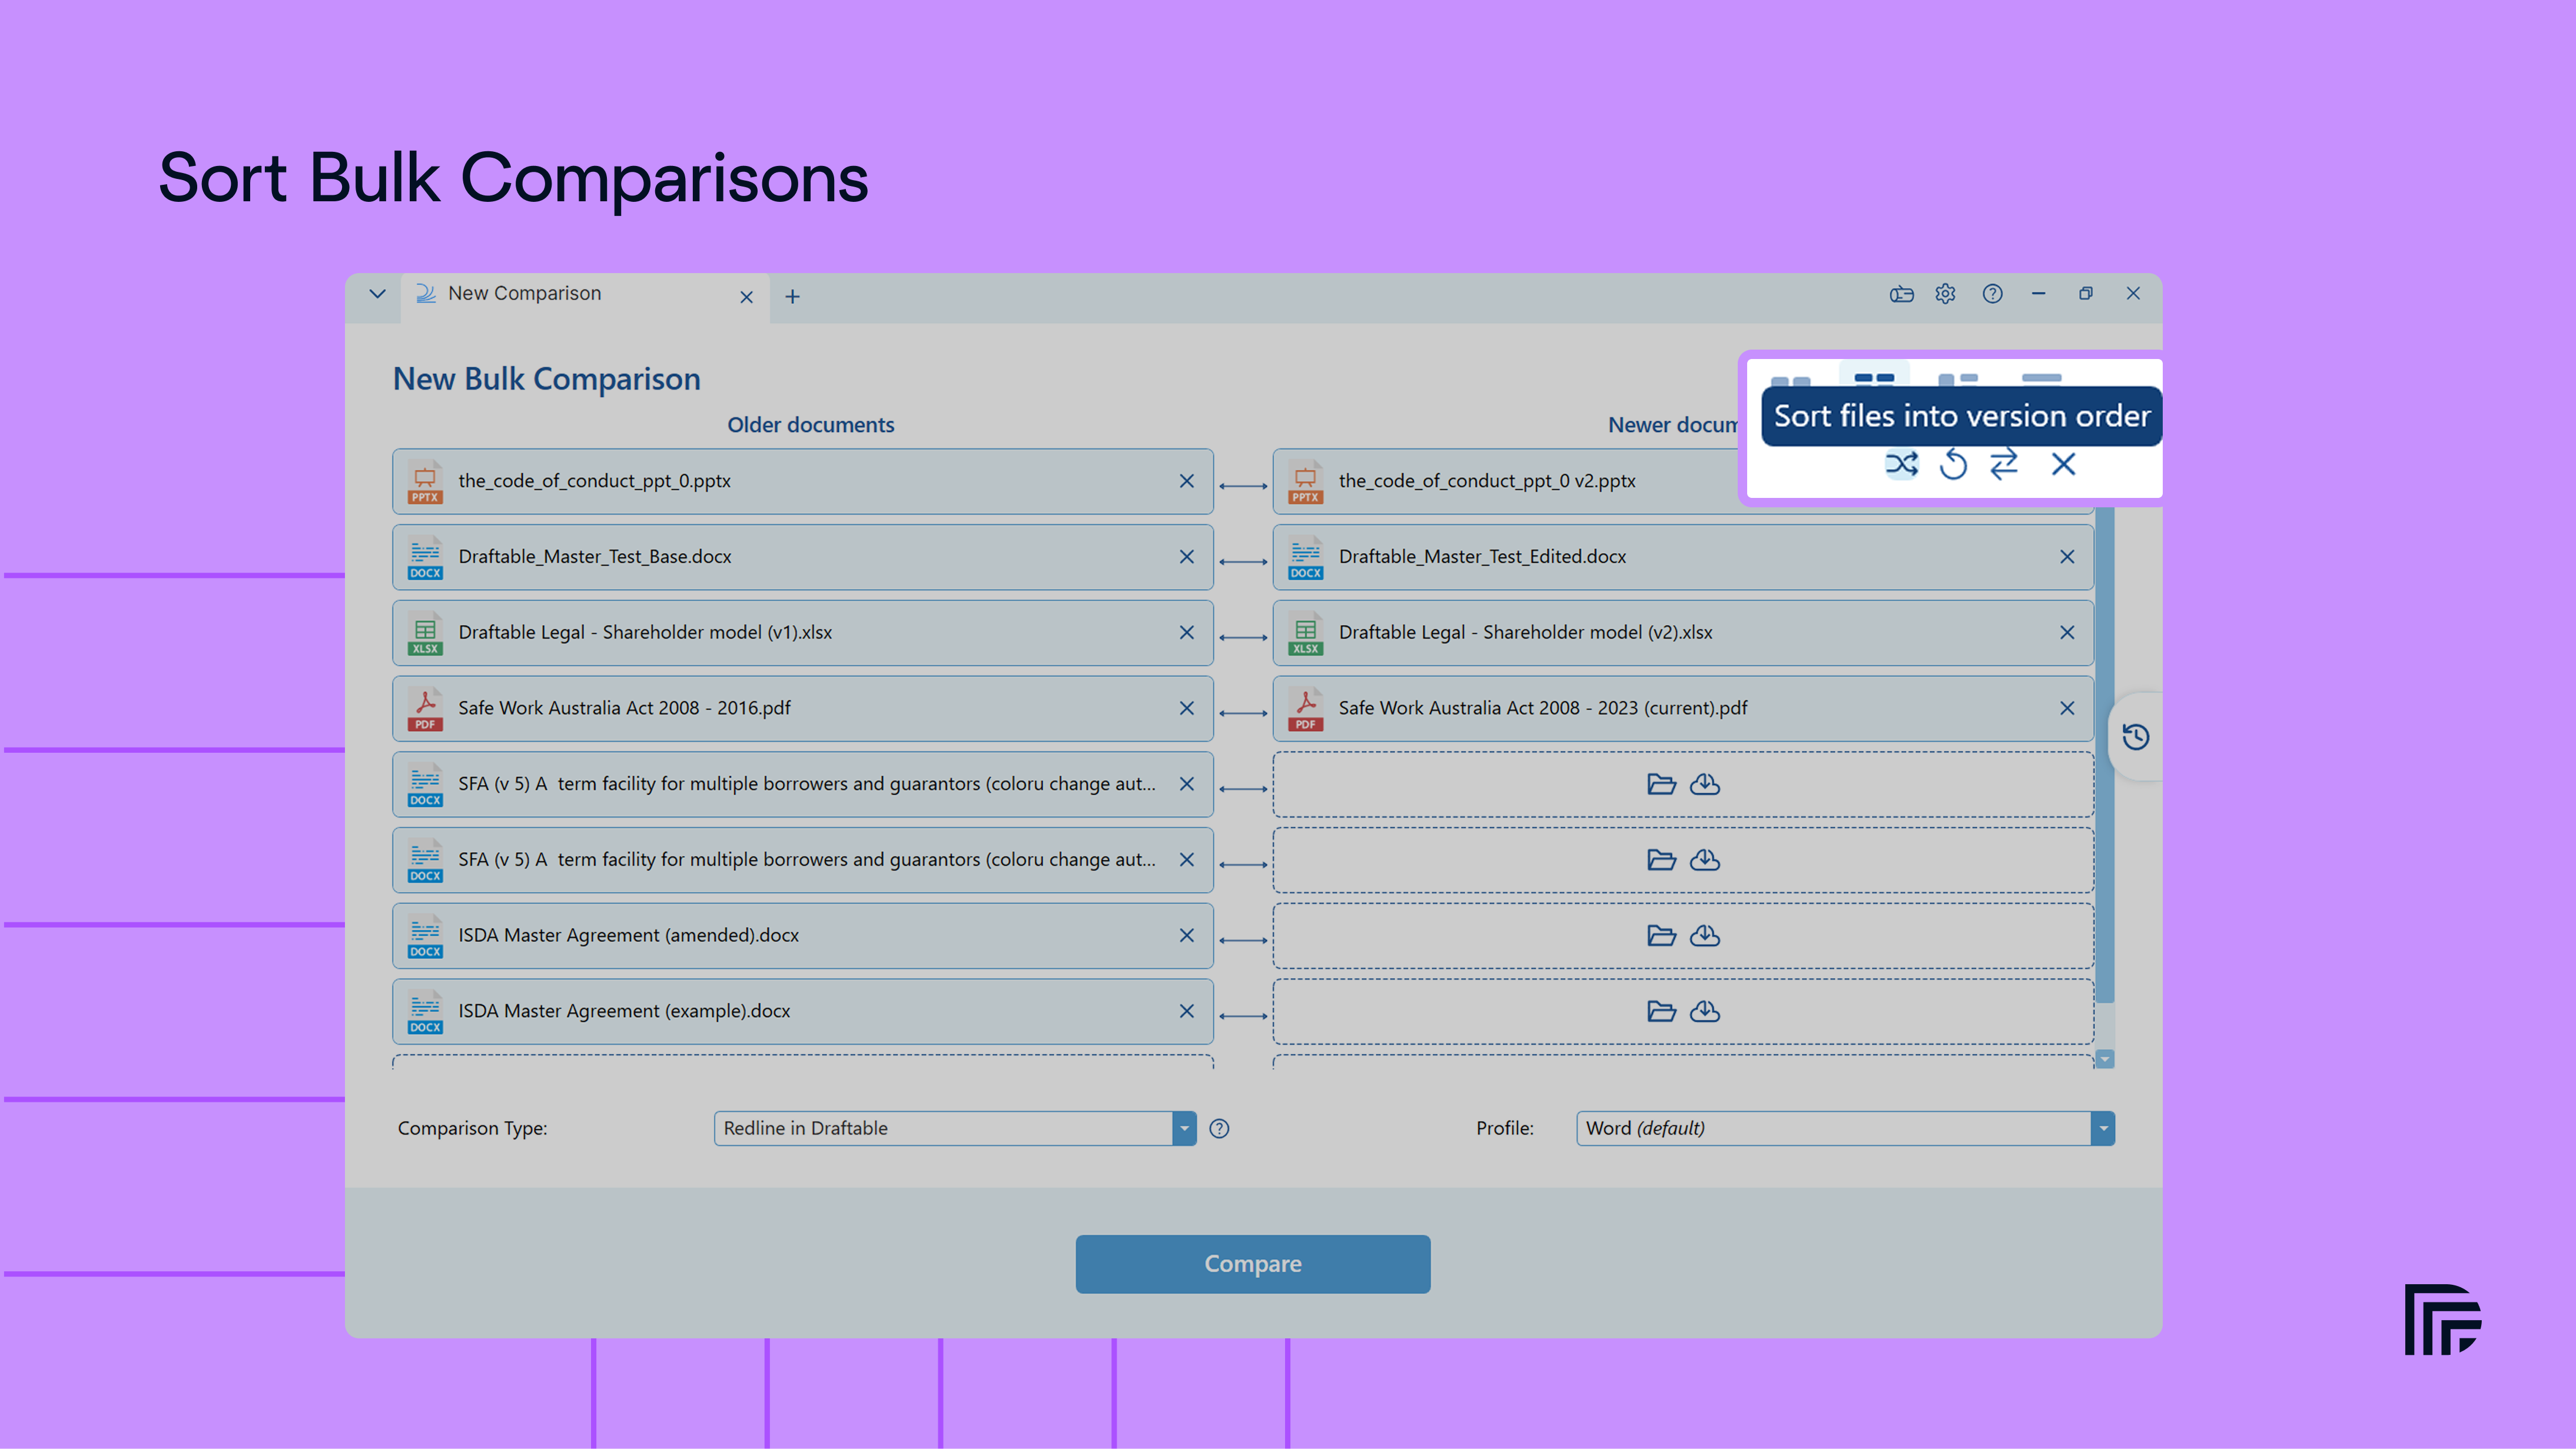Click the Older documents column heading
This screenshot has width=2576, height=1449.
point(811,425)
